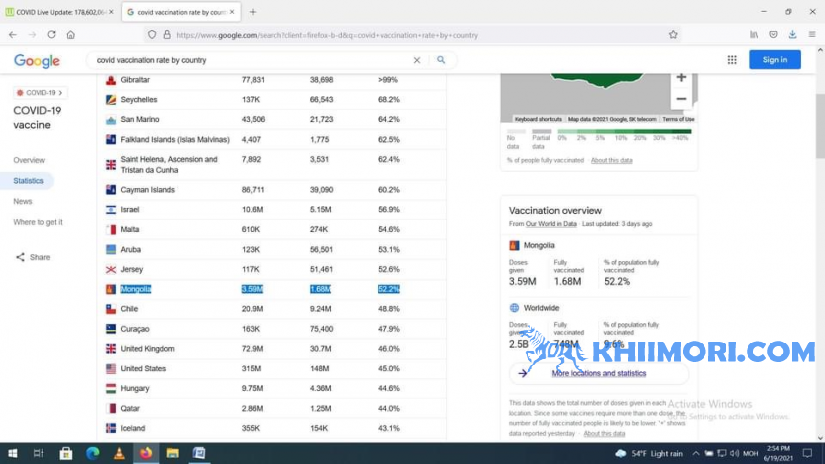Zoom in on the vaccination map
The image size is (825, 464).
point(681,78)
